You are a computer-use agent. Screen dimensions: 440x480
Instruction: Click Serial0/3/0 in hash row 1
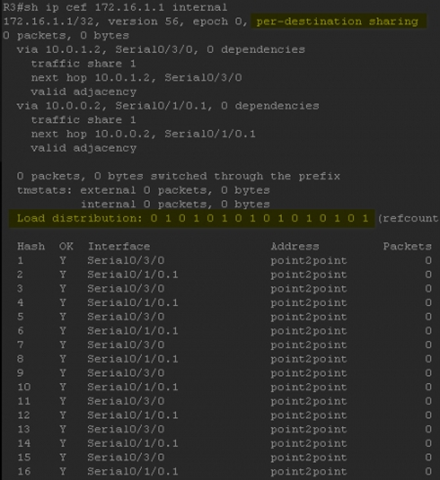tap(126, 260)
